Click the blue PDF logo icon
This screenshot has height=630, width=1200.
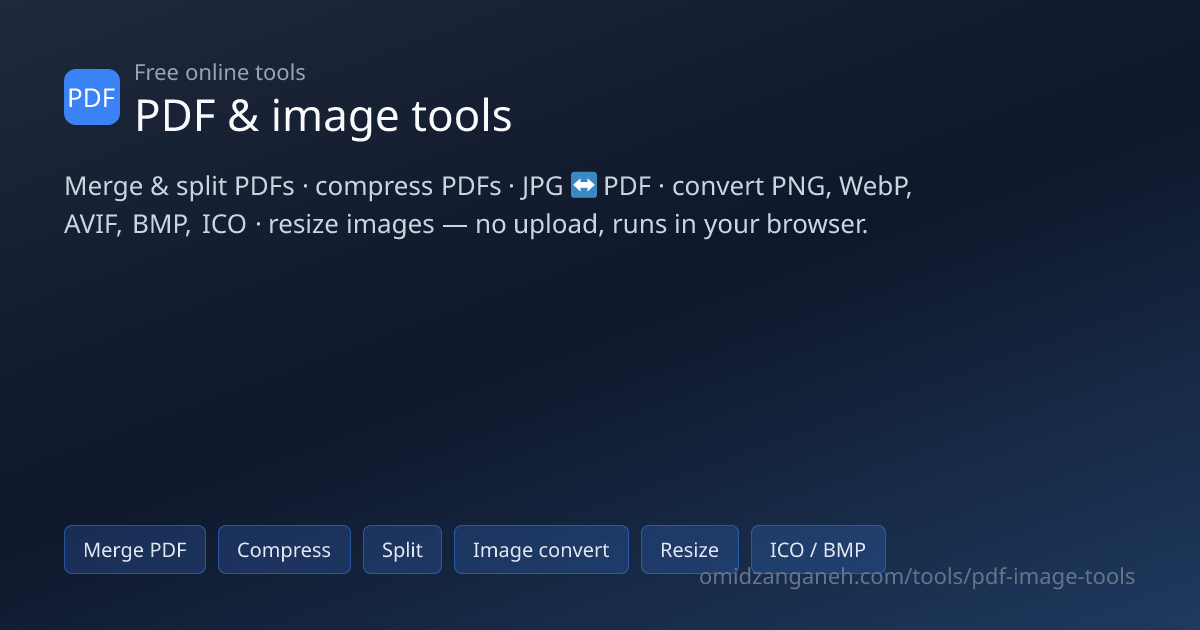pos(92,97)
